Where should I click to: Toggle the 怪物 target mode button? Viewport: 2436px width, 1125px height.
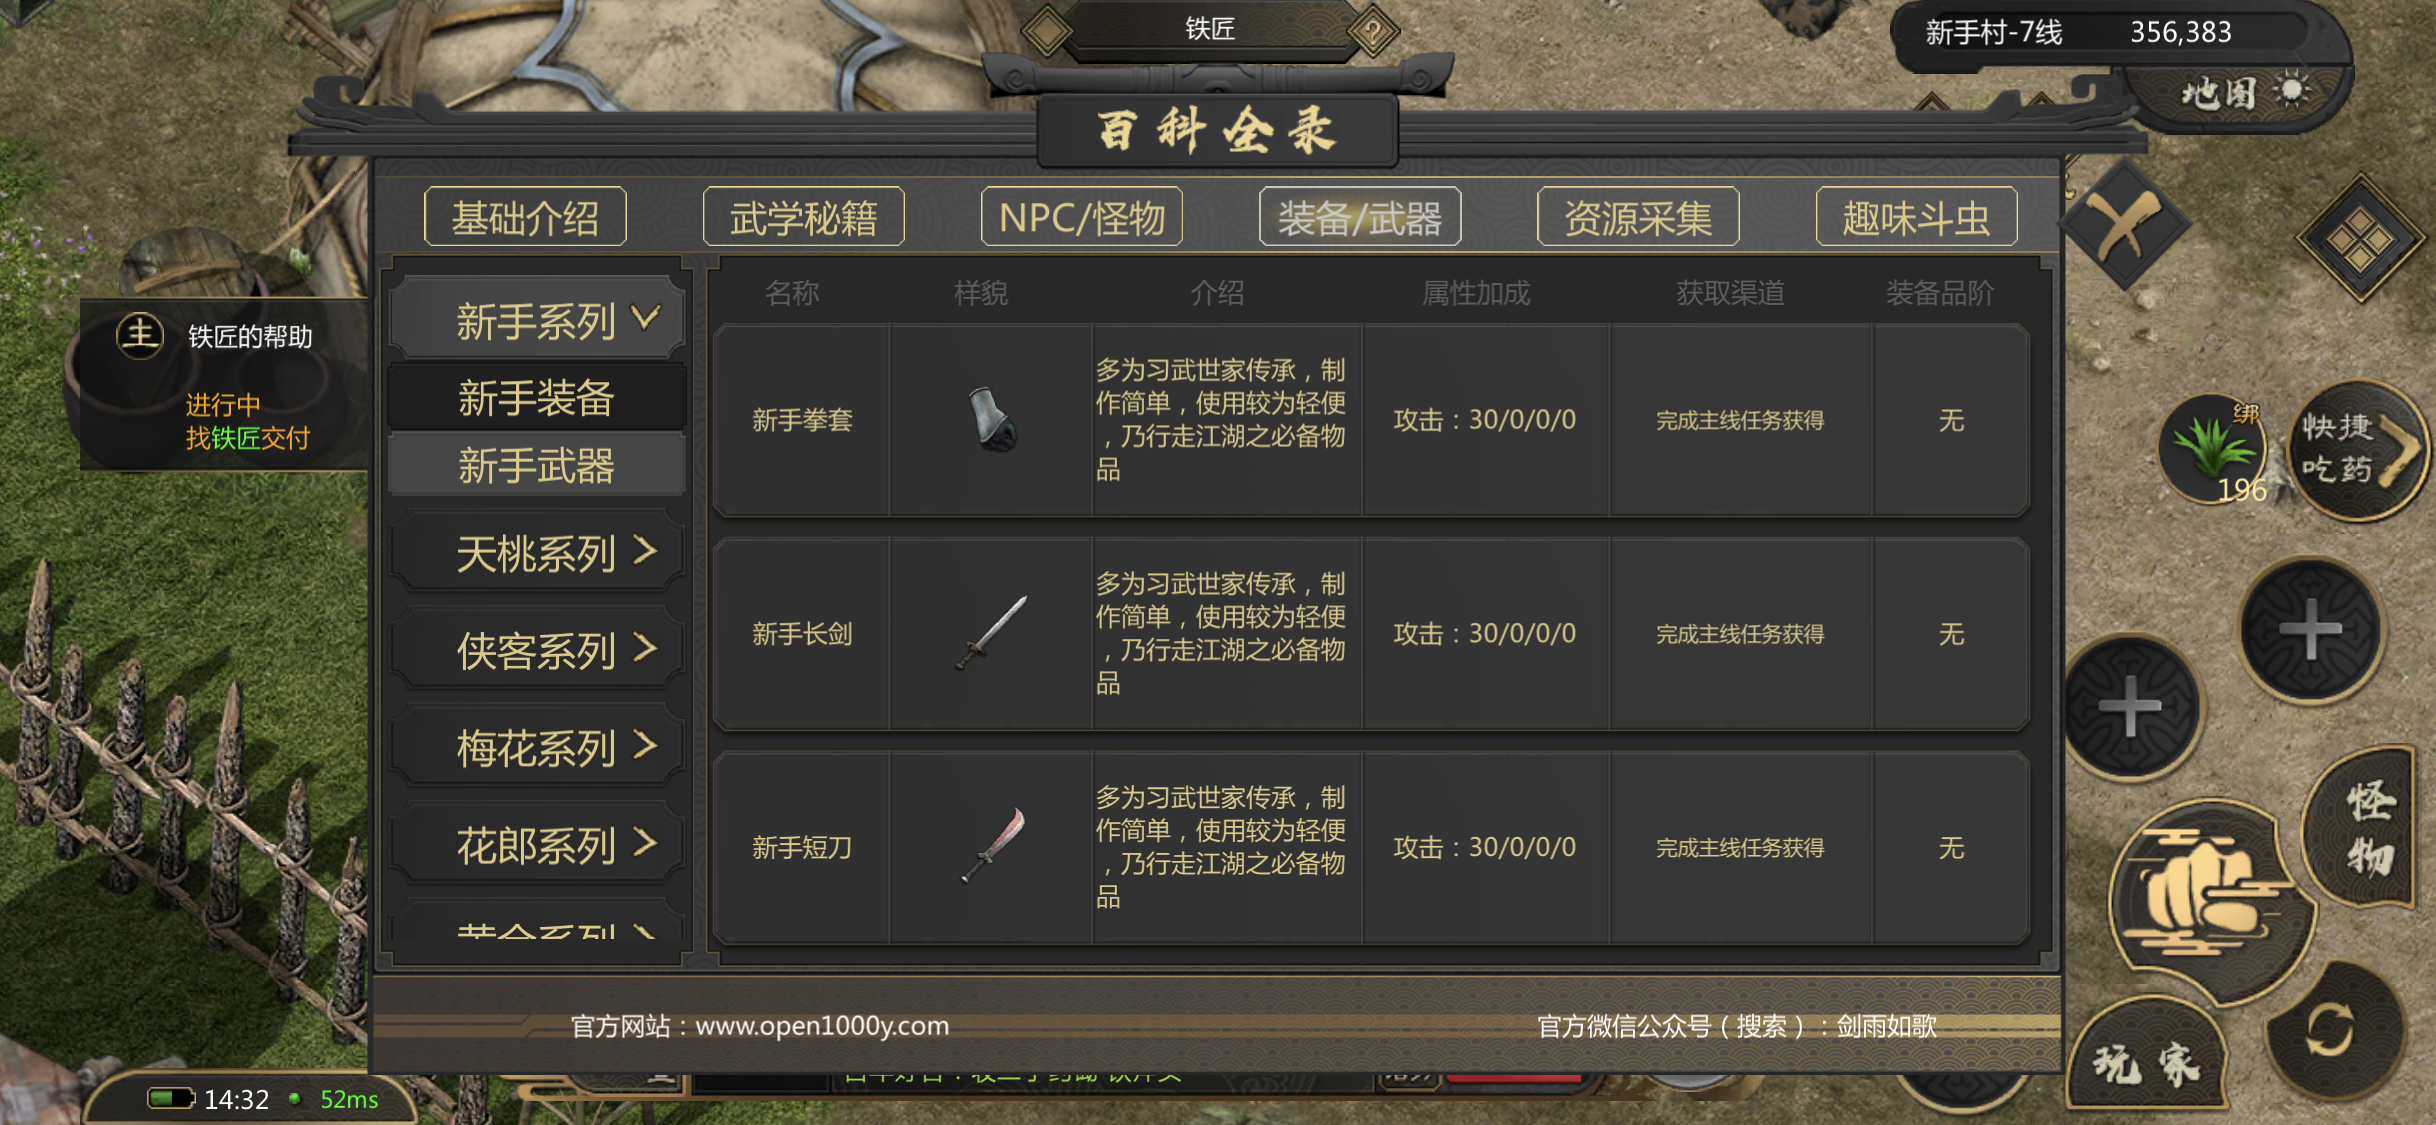tap(2366, 828)
